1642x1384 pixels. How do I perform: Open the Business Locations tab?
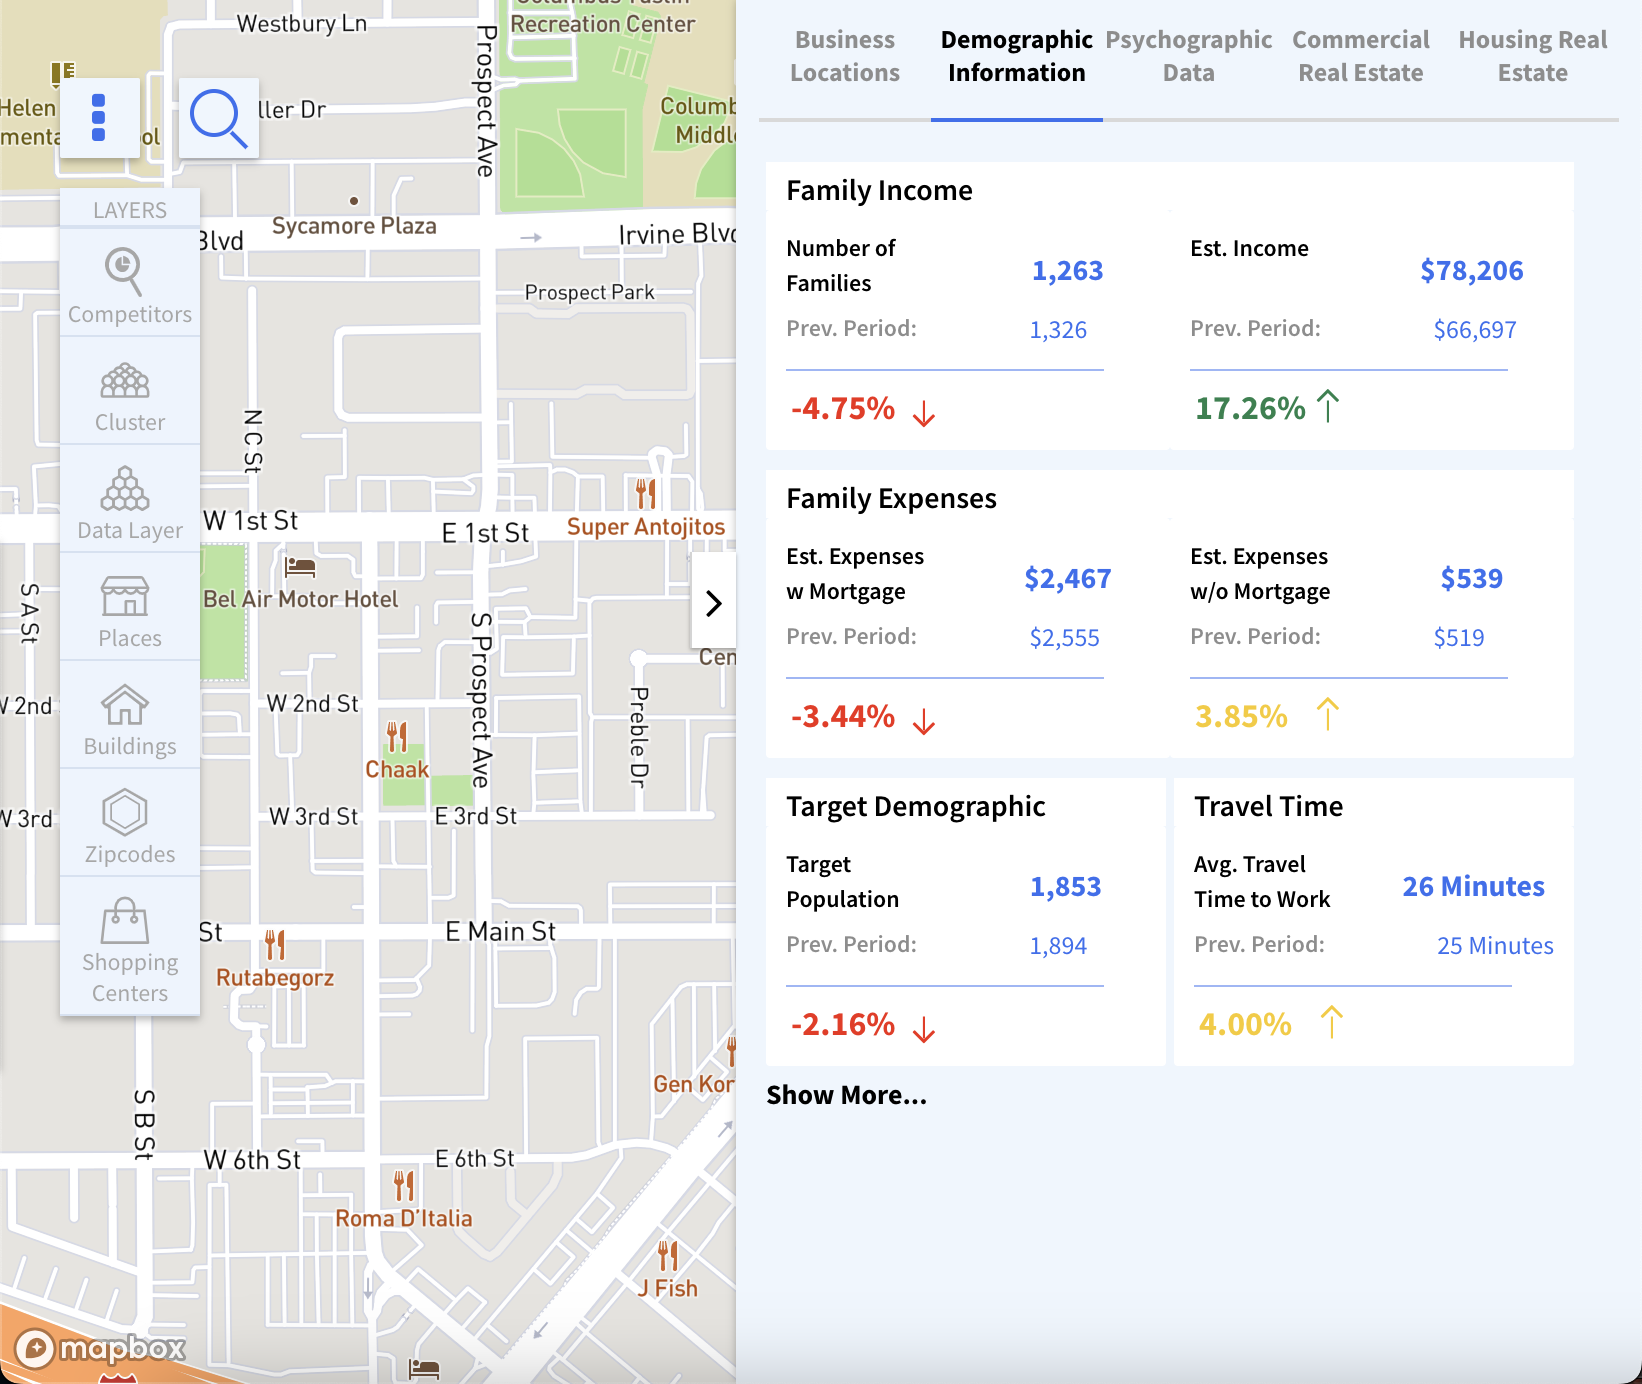(x=845, y=56)
